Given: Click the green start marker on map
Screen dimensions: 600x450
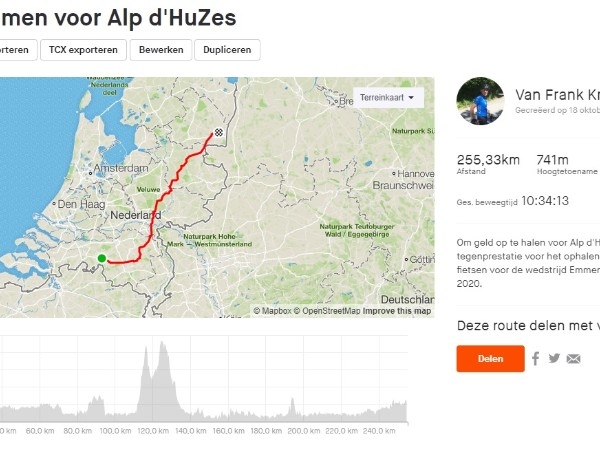Looking at the screenshot, I should click(101, 258).
